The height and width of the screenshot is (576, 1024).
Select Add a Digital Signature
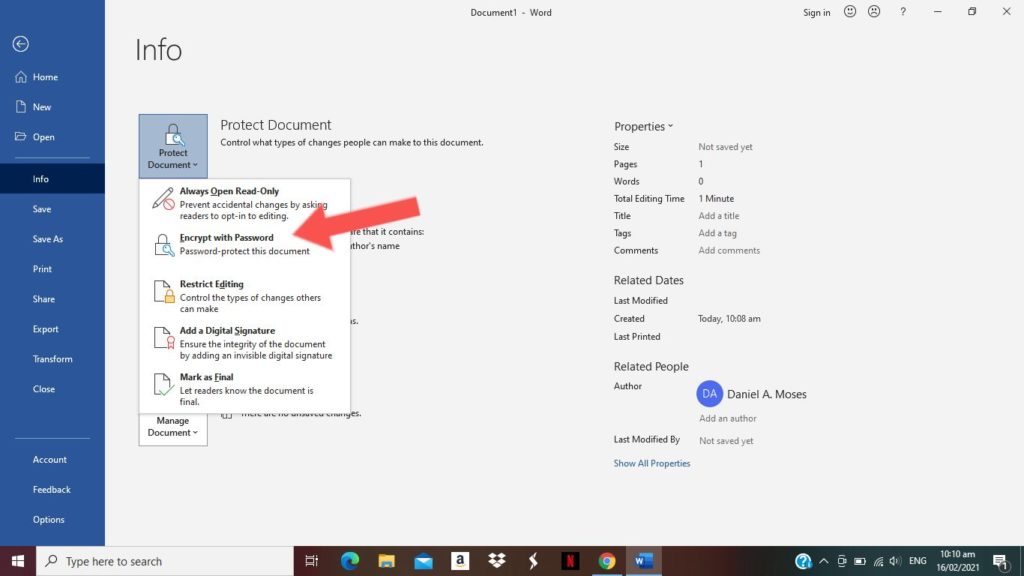click(x=245, y=343)
